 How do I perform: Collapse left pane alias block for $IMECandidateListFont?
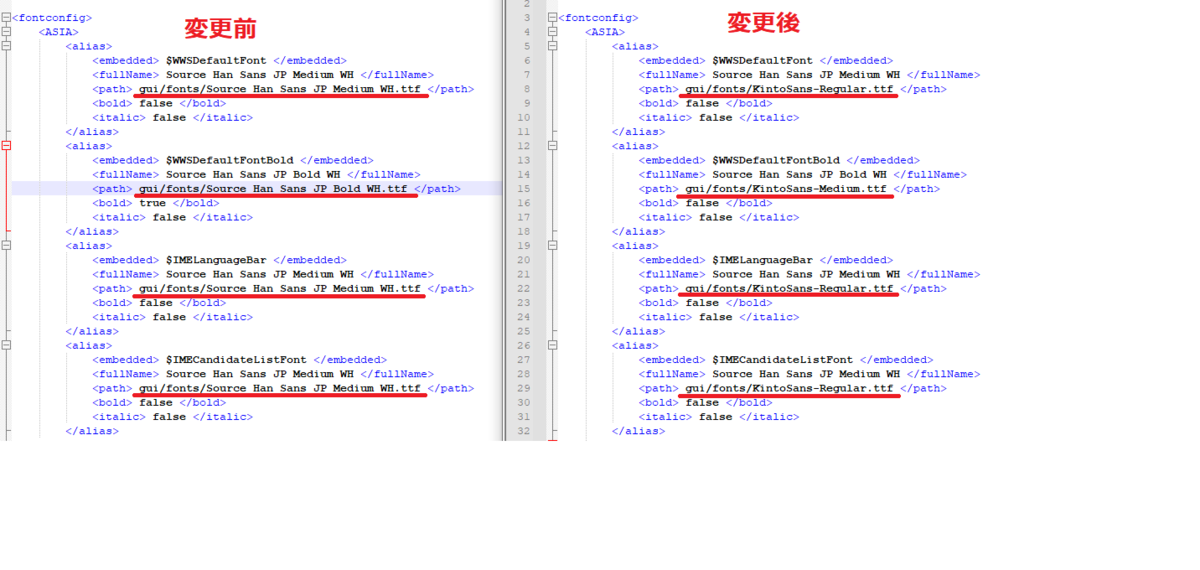coord(6,346)
